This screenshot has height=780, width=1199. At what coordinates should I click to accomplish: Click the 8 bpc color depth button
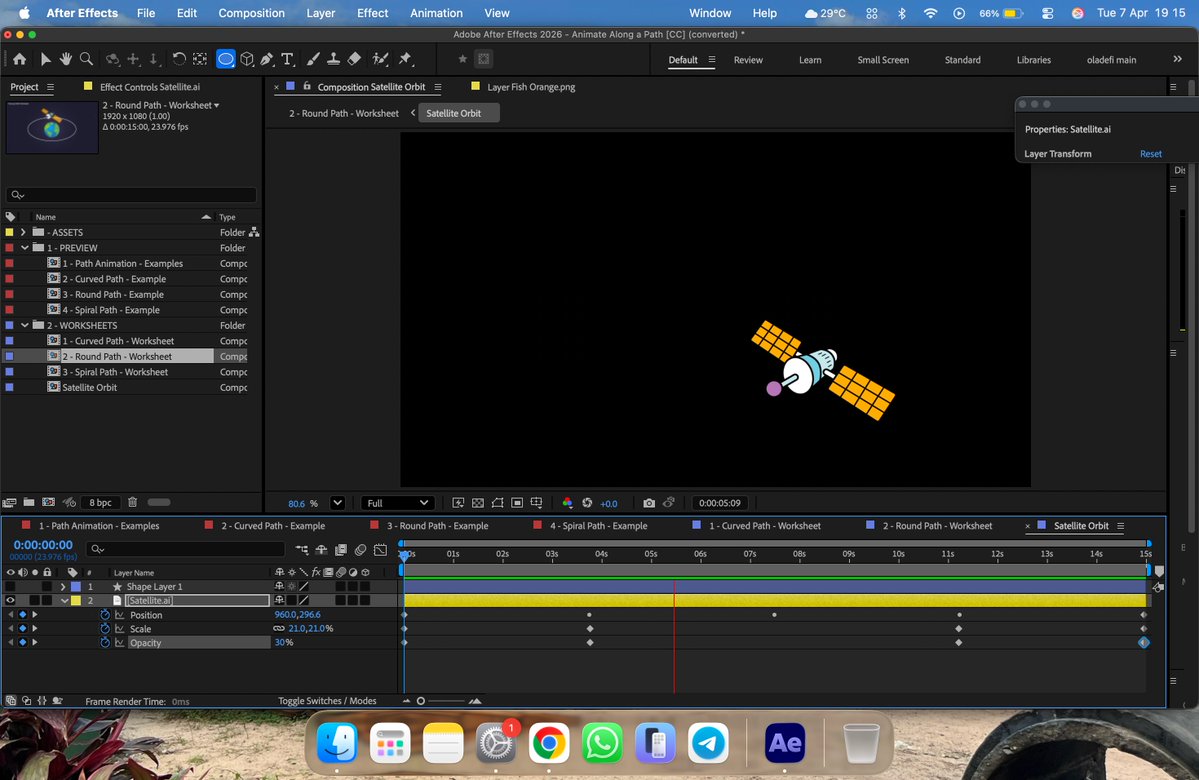[x=100, y=502]
